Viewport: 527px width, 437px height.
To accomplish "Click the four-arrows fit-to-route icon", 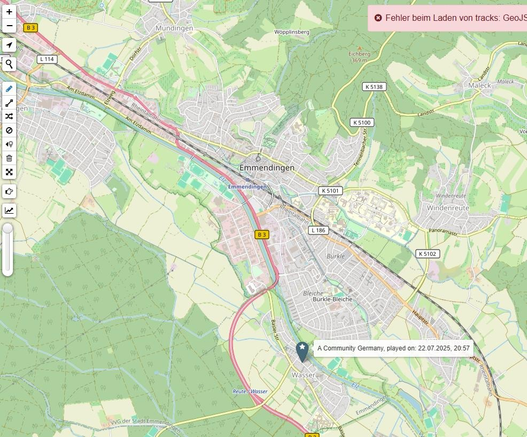I will tap(9, 172).
